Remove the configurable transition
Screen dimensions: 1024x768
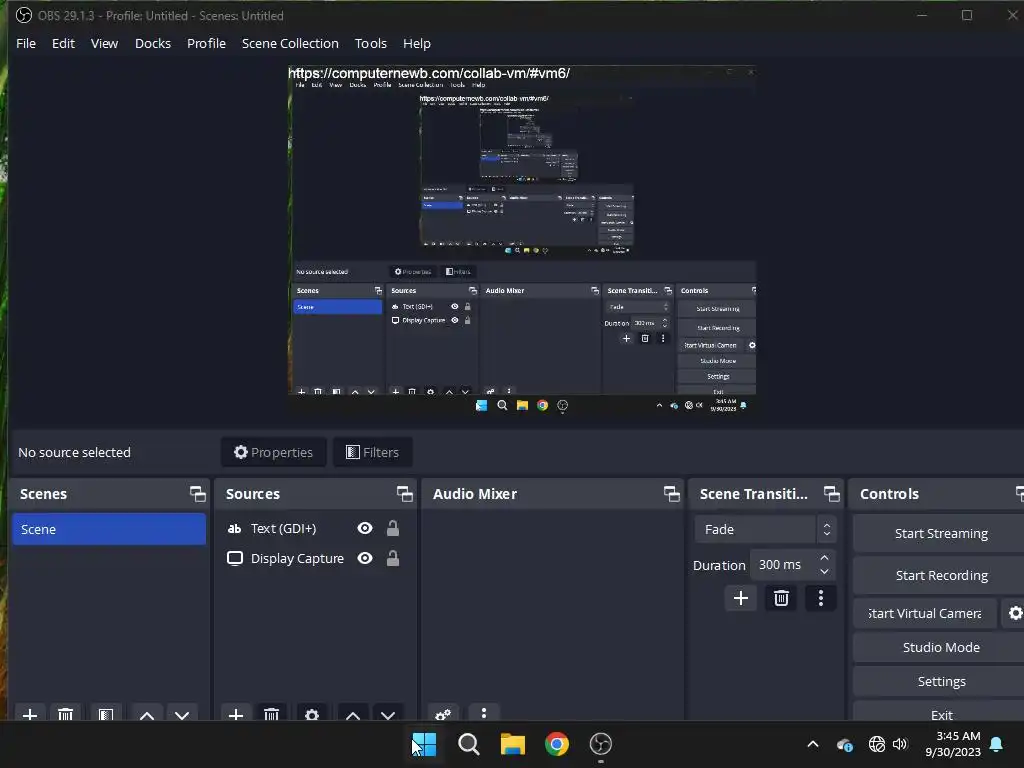781,598
